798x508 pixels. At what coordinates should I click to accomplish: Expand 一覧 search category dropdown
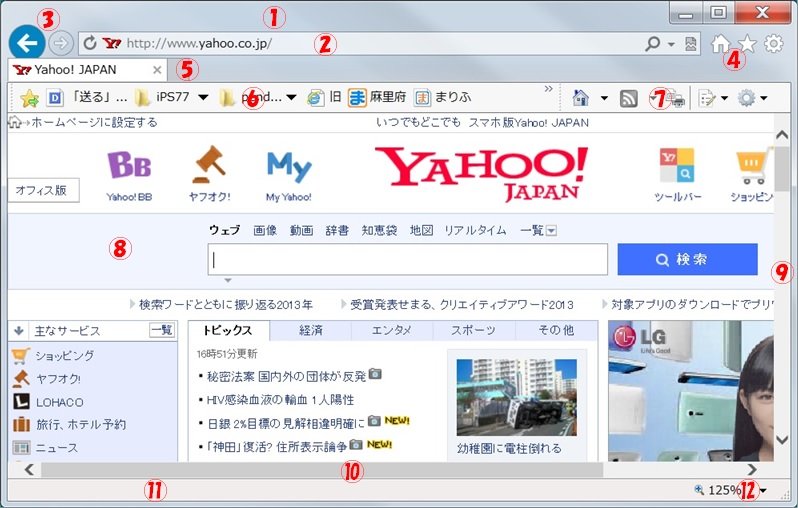(x=551, y=231)
